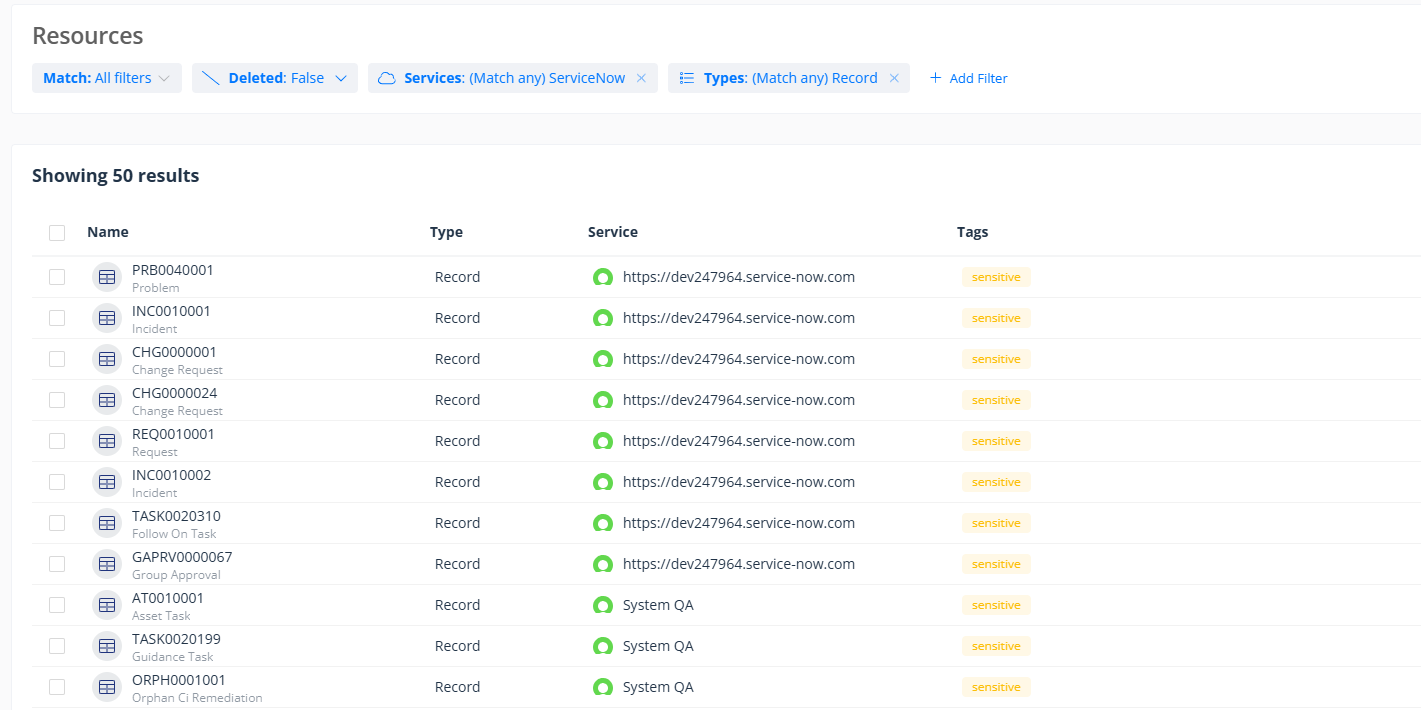1421x710 pixels.
Task: Open the PRB0040001 problem record
Action: click(173, 270)
